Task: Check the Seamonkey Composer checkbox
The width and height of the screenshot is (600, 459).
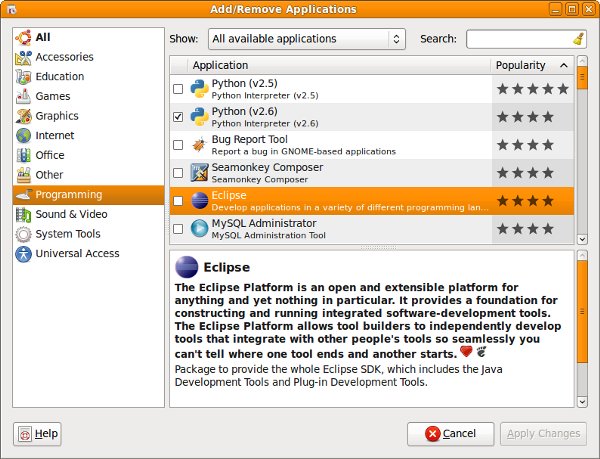Action: tap(178, 173)
